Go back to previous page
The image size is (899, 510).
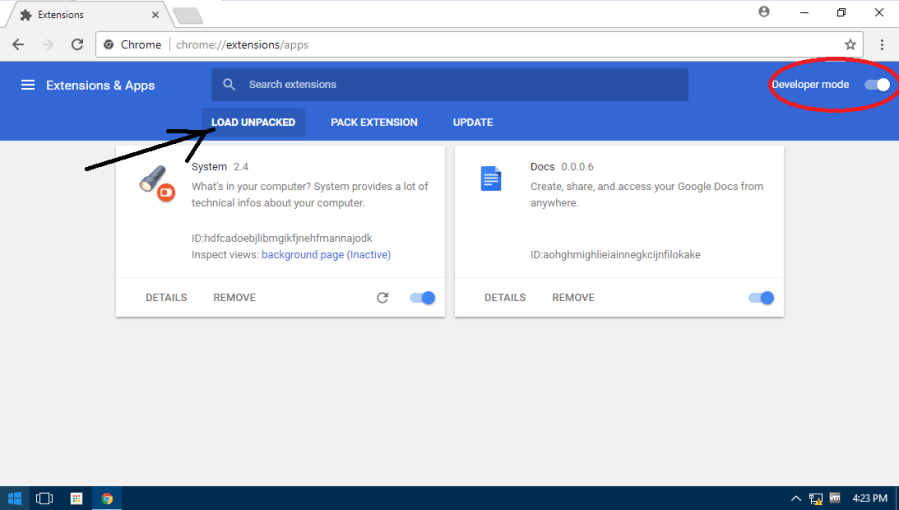point(18,45)
